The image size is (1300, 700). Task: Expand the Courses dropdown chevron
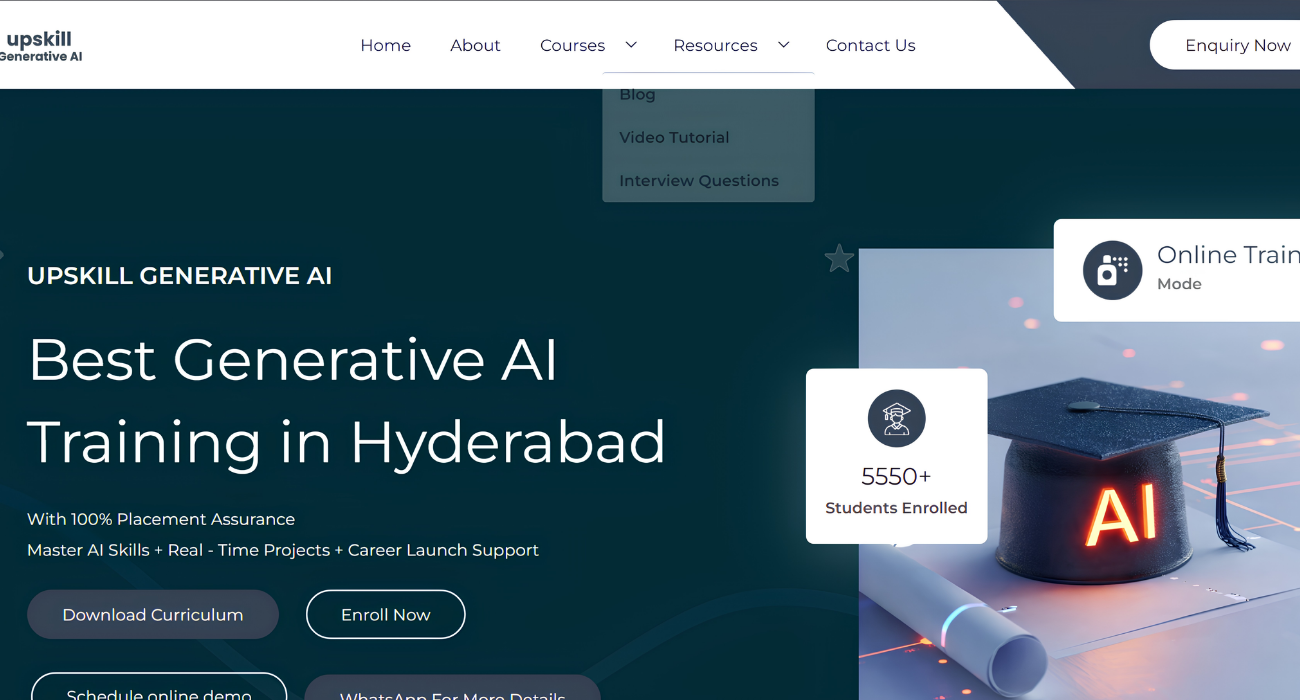pos(631,45)
